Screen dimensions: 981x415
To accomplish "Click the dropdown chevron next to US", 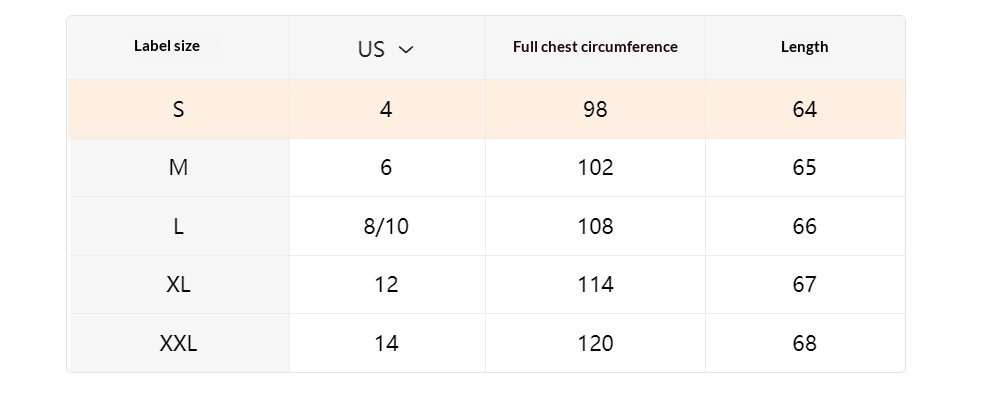I will [x=406, y=50].
